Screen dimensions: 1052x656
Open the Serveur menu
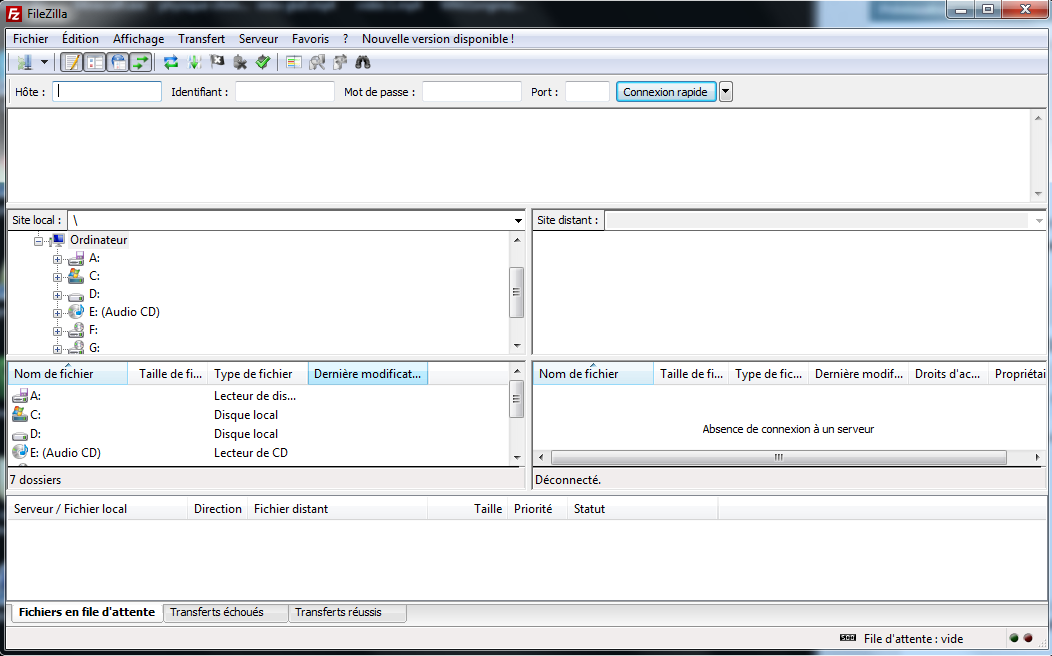pos(258,39)
